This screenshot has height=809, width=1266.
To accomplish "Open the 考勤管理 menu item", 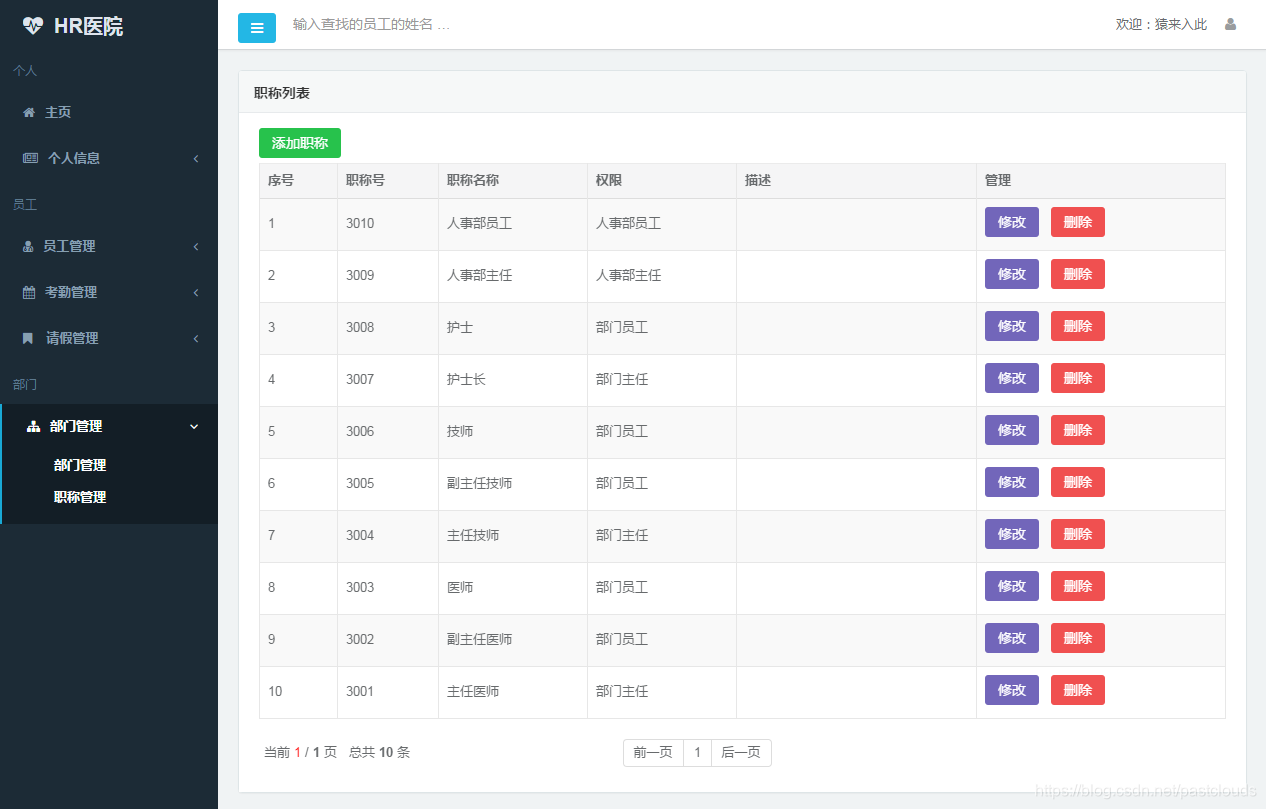I will (x=109, y=292).
